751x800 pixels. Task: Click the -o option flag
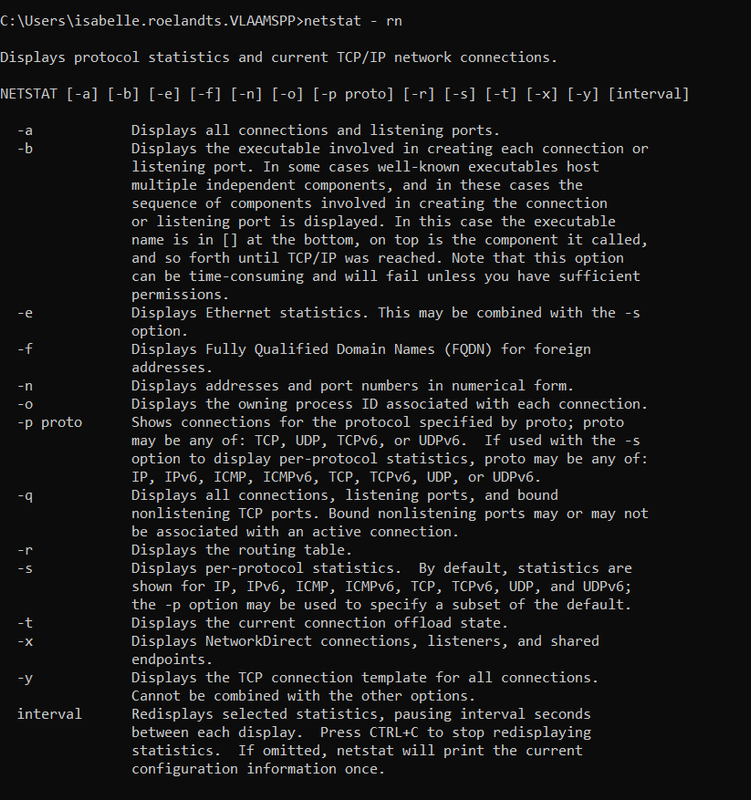pyautogui.click(x=25, y=404)
